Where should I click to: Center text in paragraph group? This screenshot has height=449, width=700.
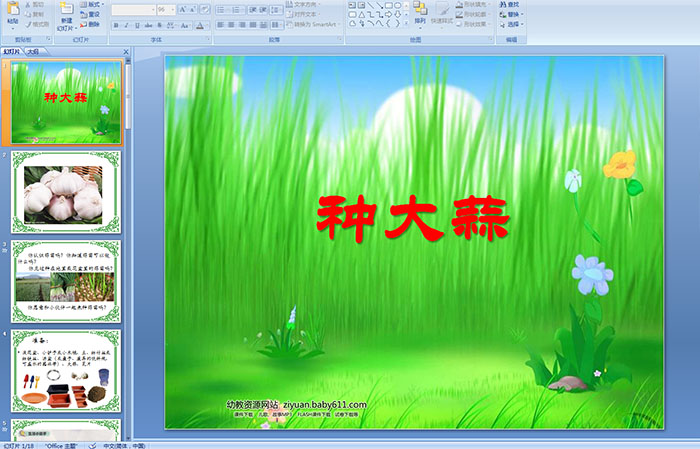point(231,25)
